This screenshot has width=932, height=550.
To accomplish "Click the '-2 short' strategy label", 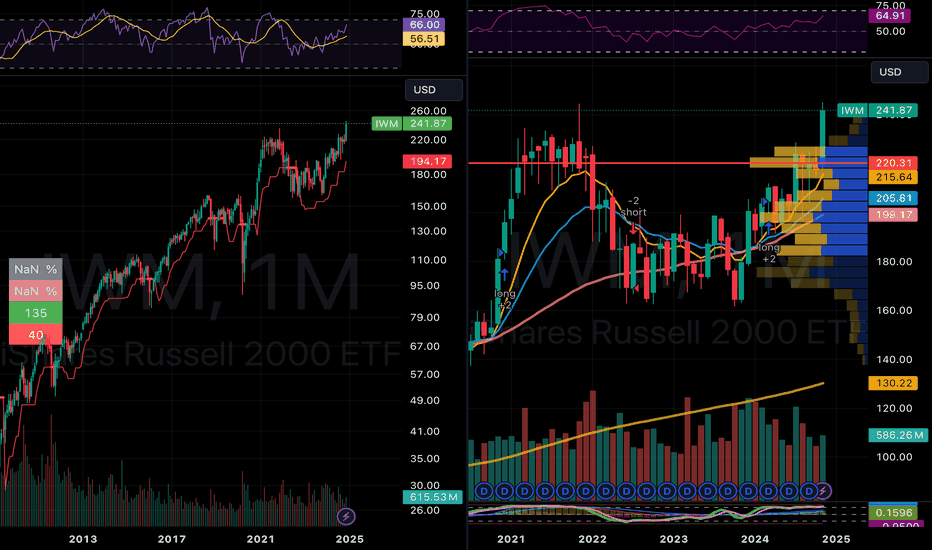I will coord(634,206).
